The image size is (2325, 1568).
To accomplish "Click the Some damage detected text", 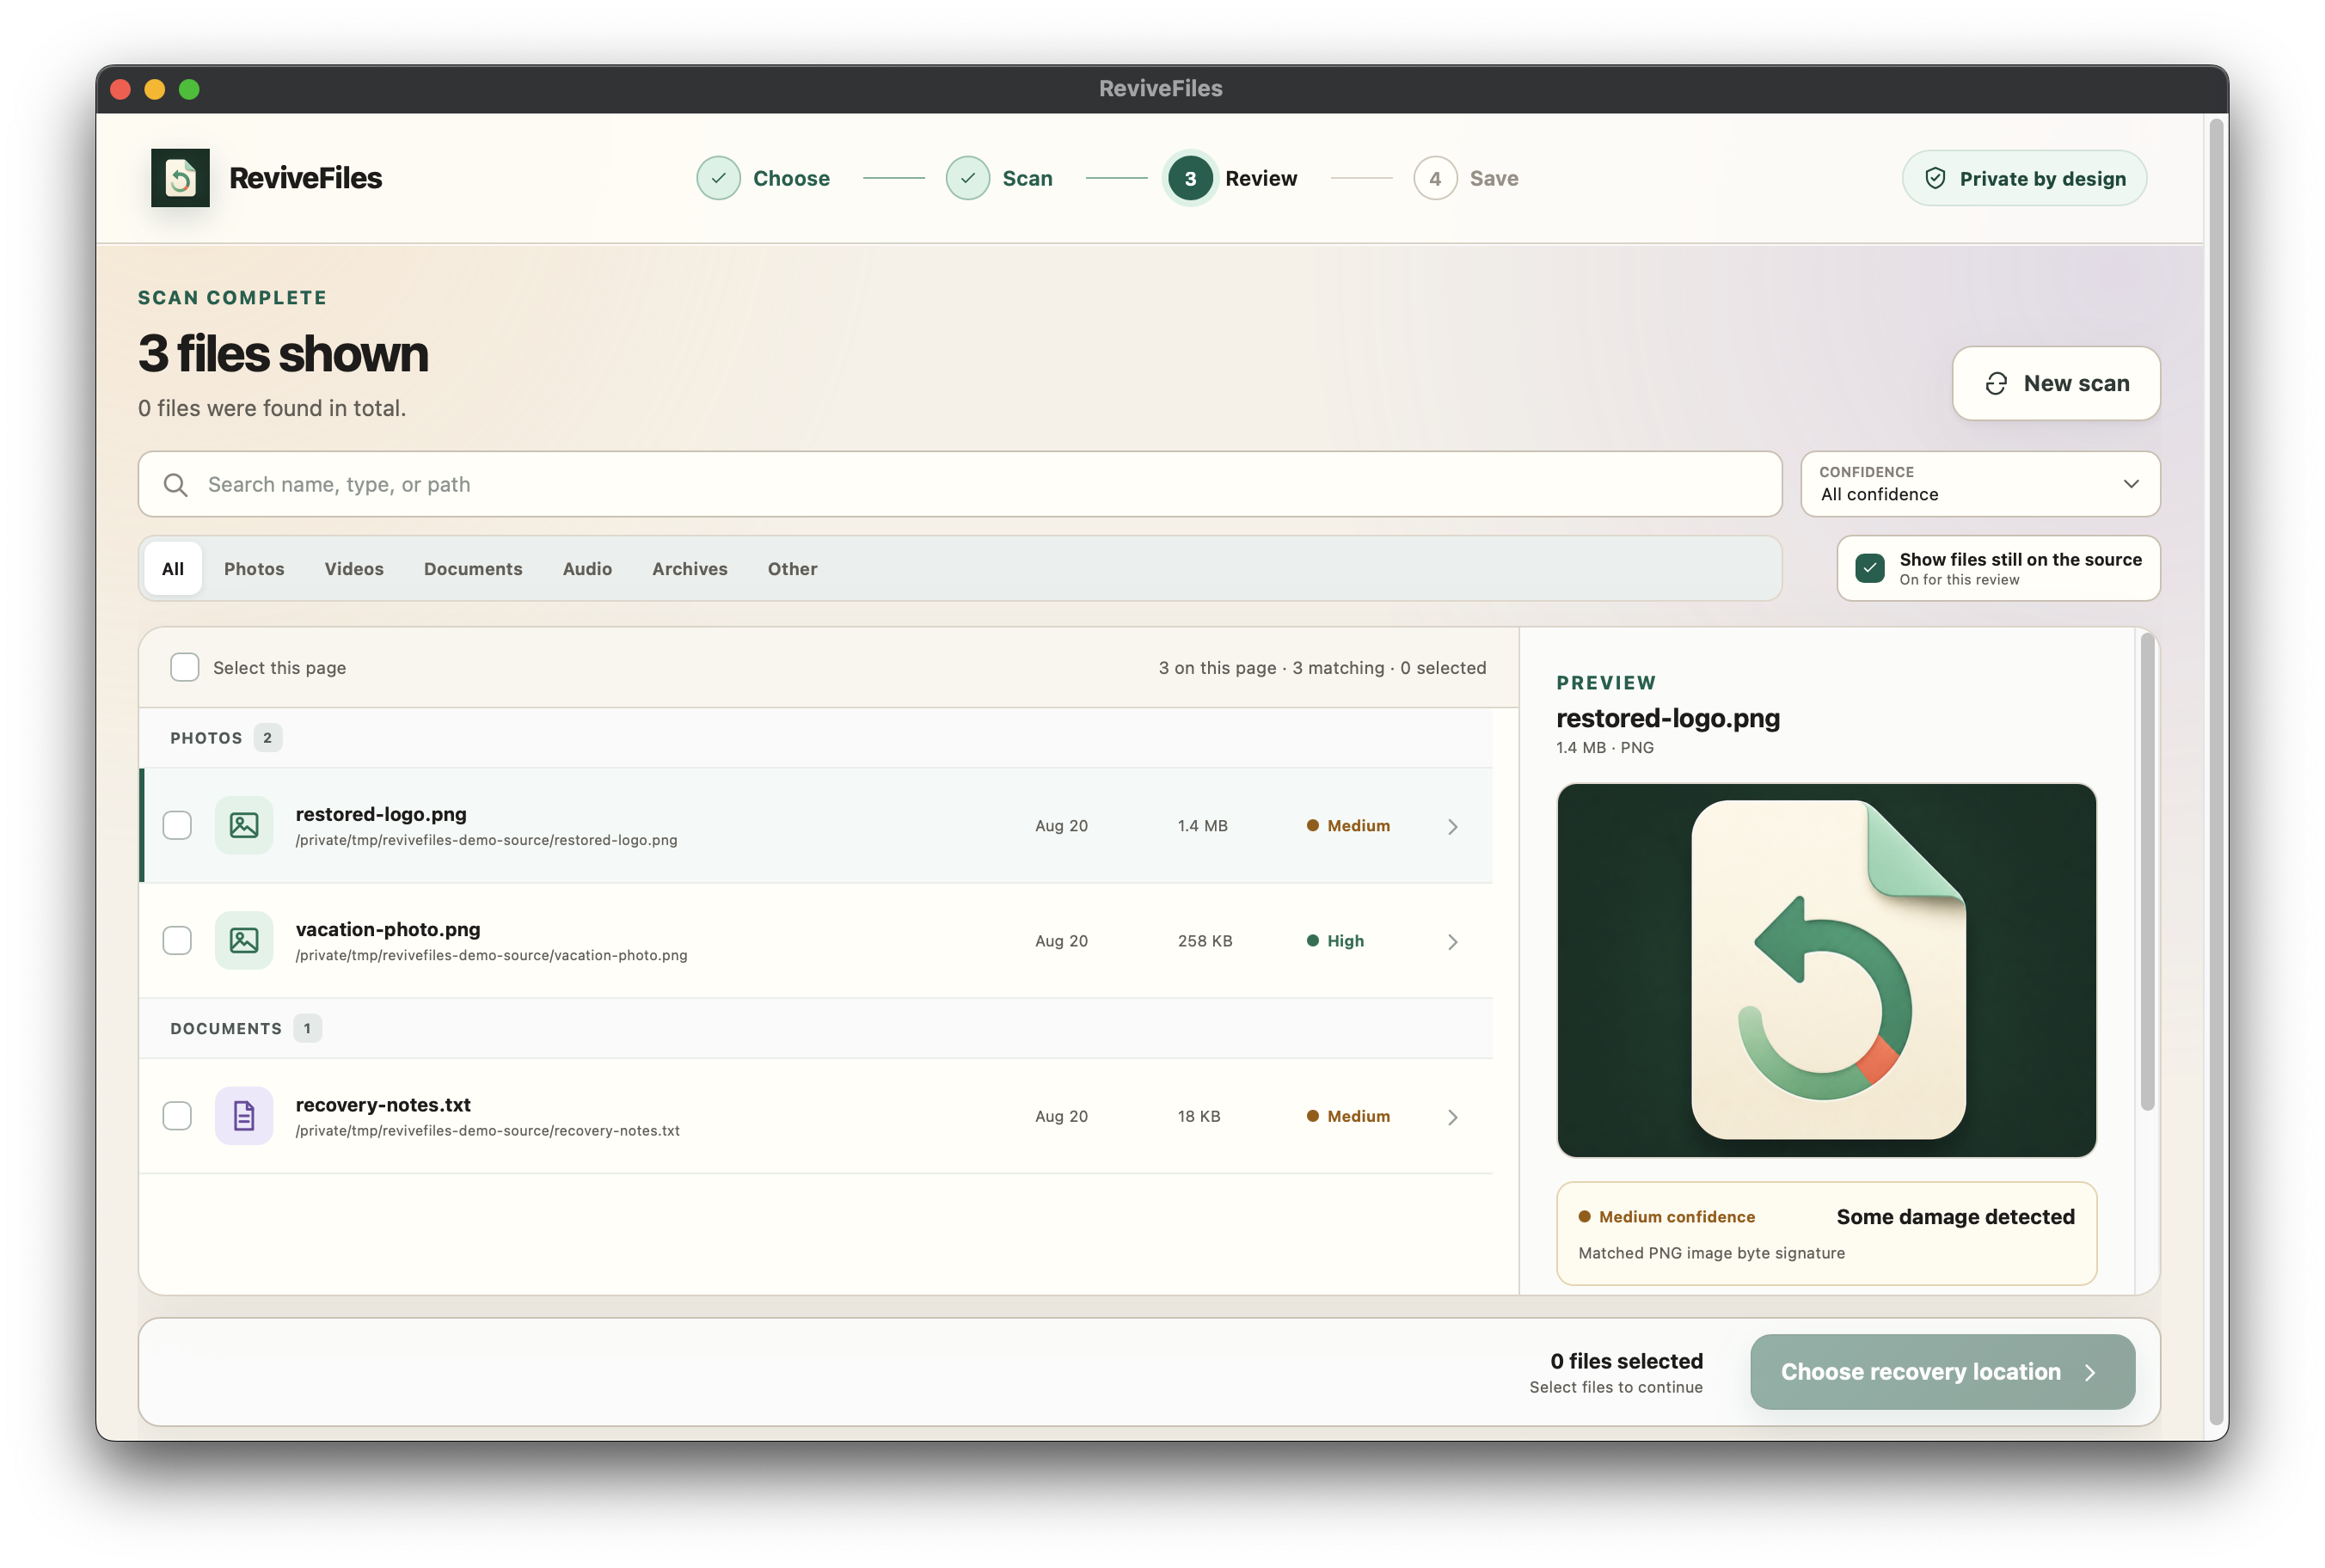I will point(1955,1216).
